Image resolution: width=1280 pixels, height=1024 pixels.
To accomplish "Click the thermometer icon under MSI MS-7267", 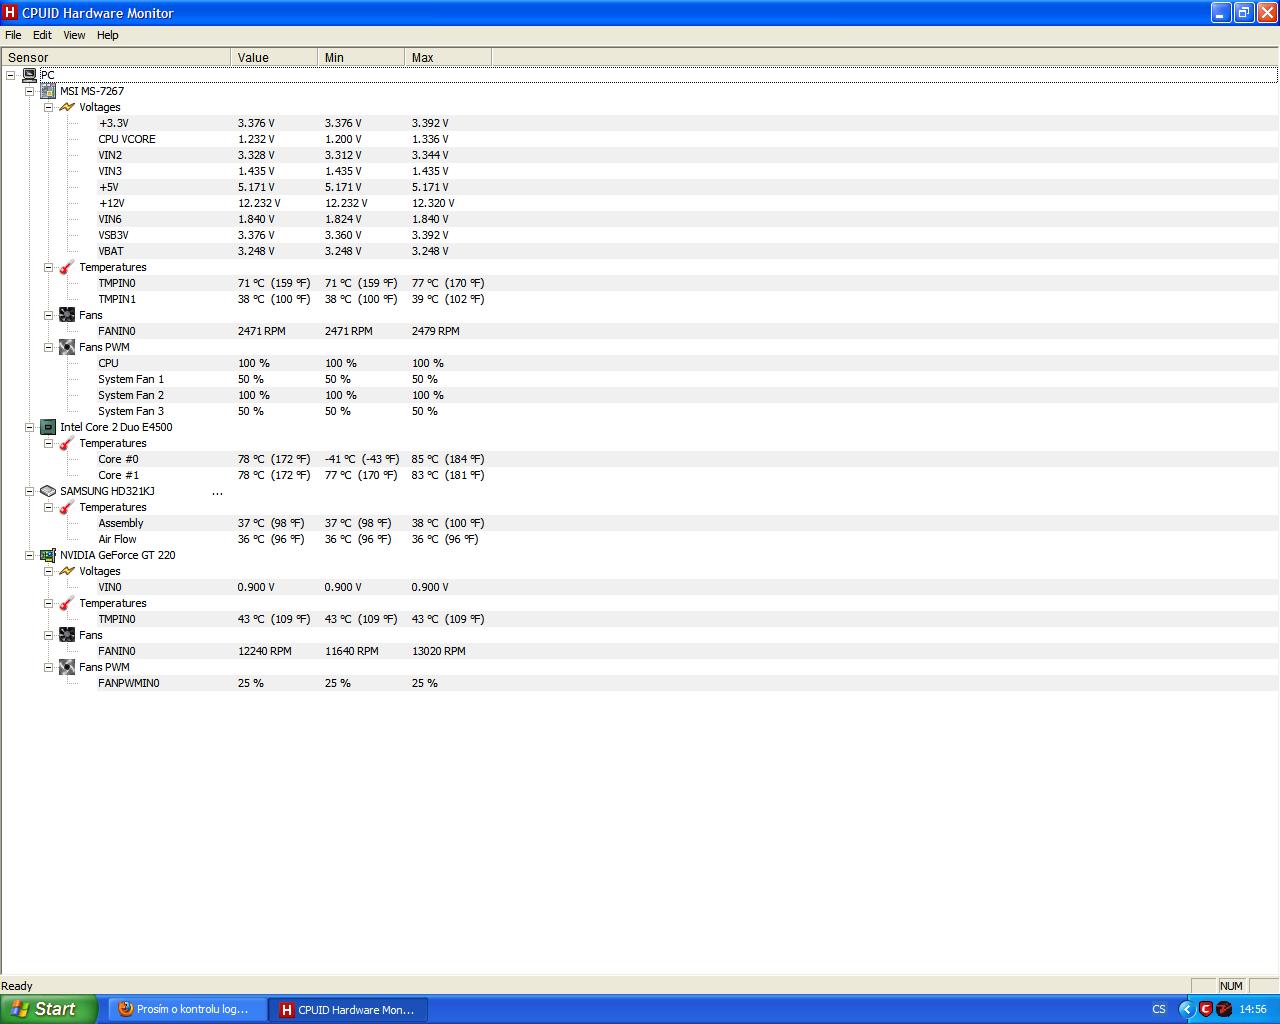I will 67,267.
